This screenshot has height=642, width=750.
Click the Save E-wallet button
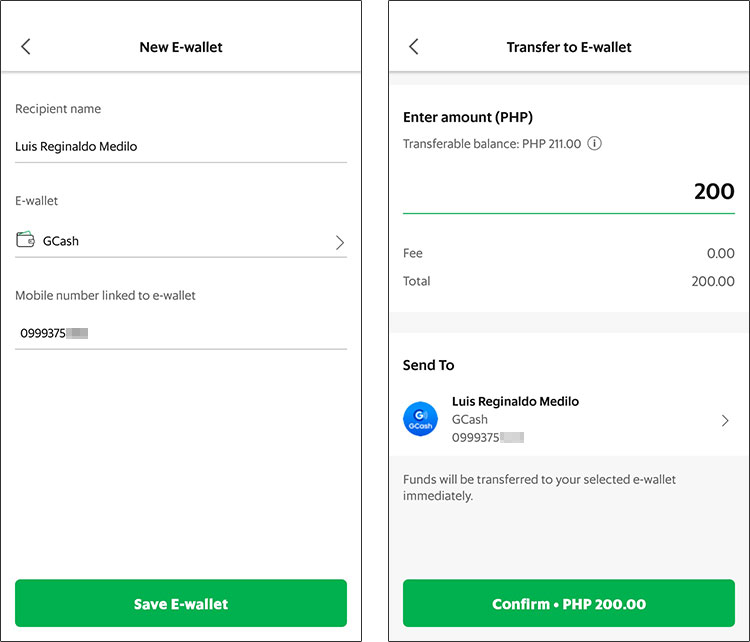tap(181, 603)
